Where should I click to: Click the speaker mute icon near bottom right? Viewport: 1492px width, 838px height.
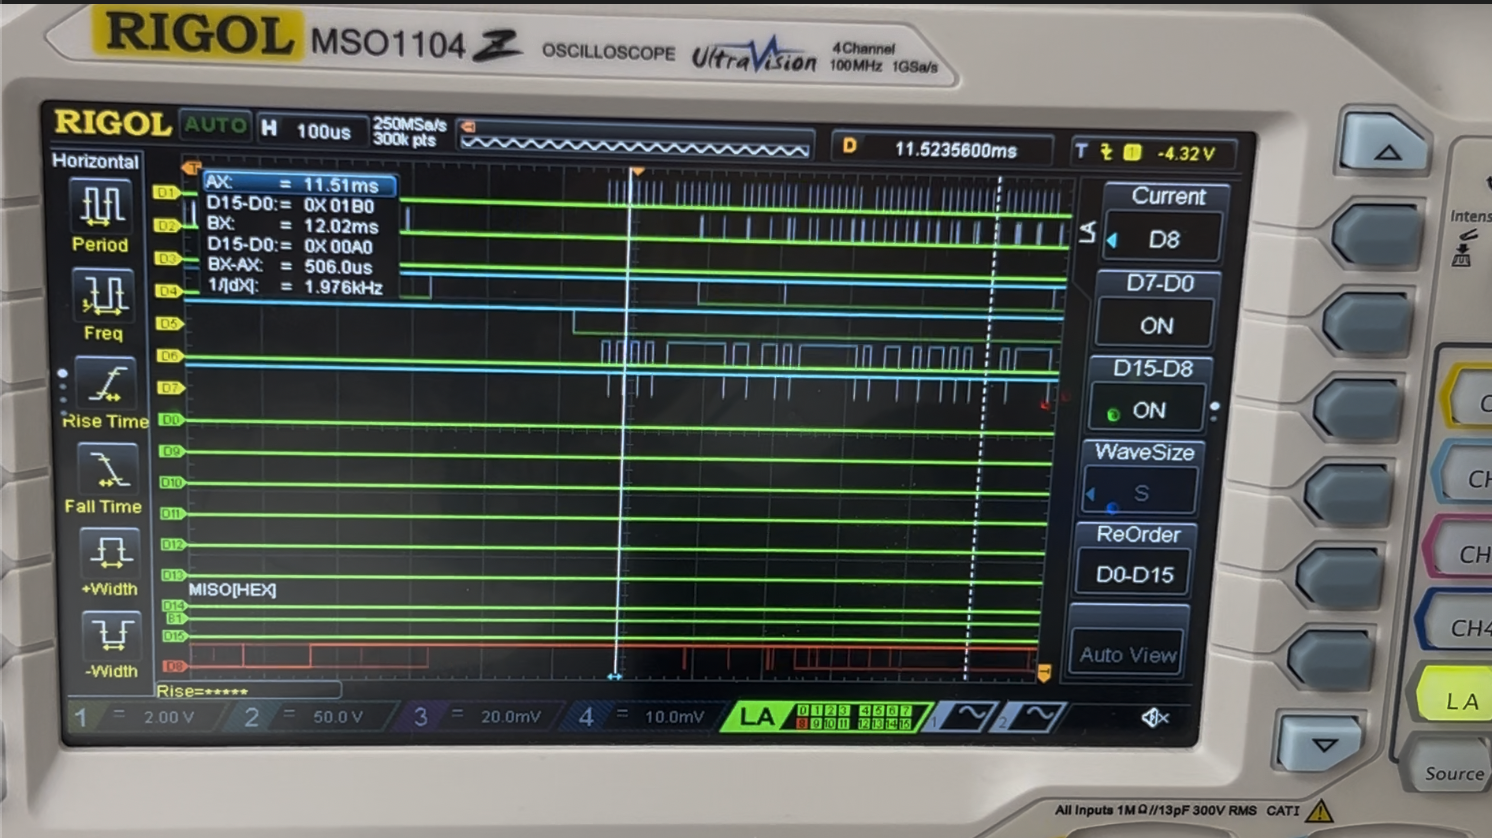point(1156,716)
